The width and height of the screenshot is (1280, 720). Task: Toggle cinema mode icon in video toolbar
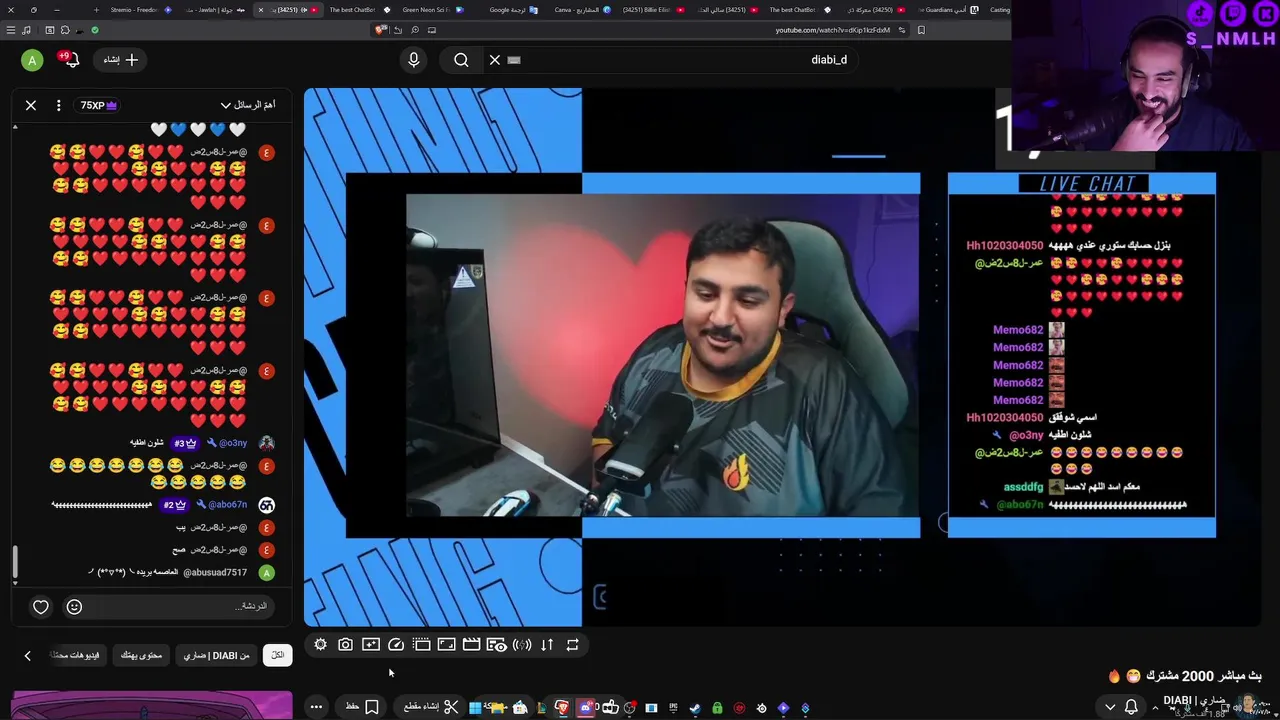[x=422, y=645]
